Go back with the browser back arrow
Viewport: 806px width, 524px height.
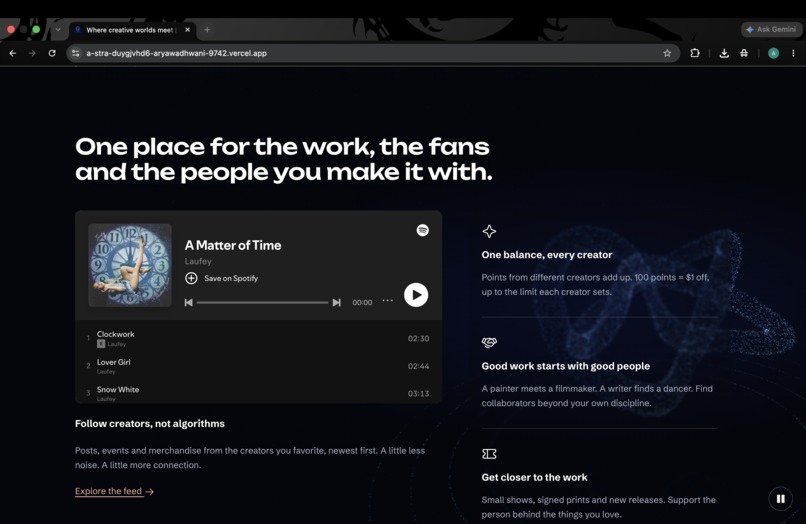[13, 53]
